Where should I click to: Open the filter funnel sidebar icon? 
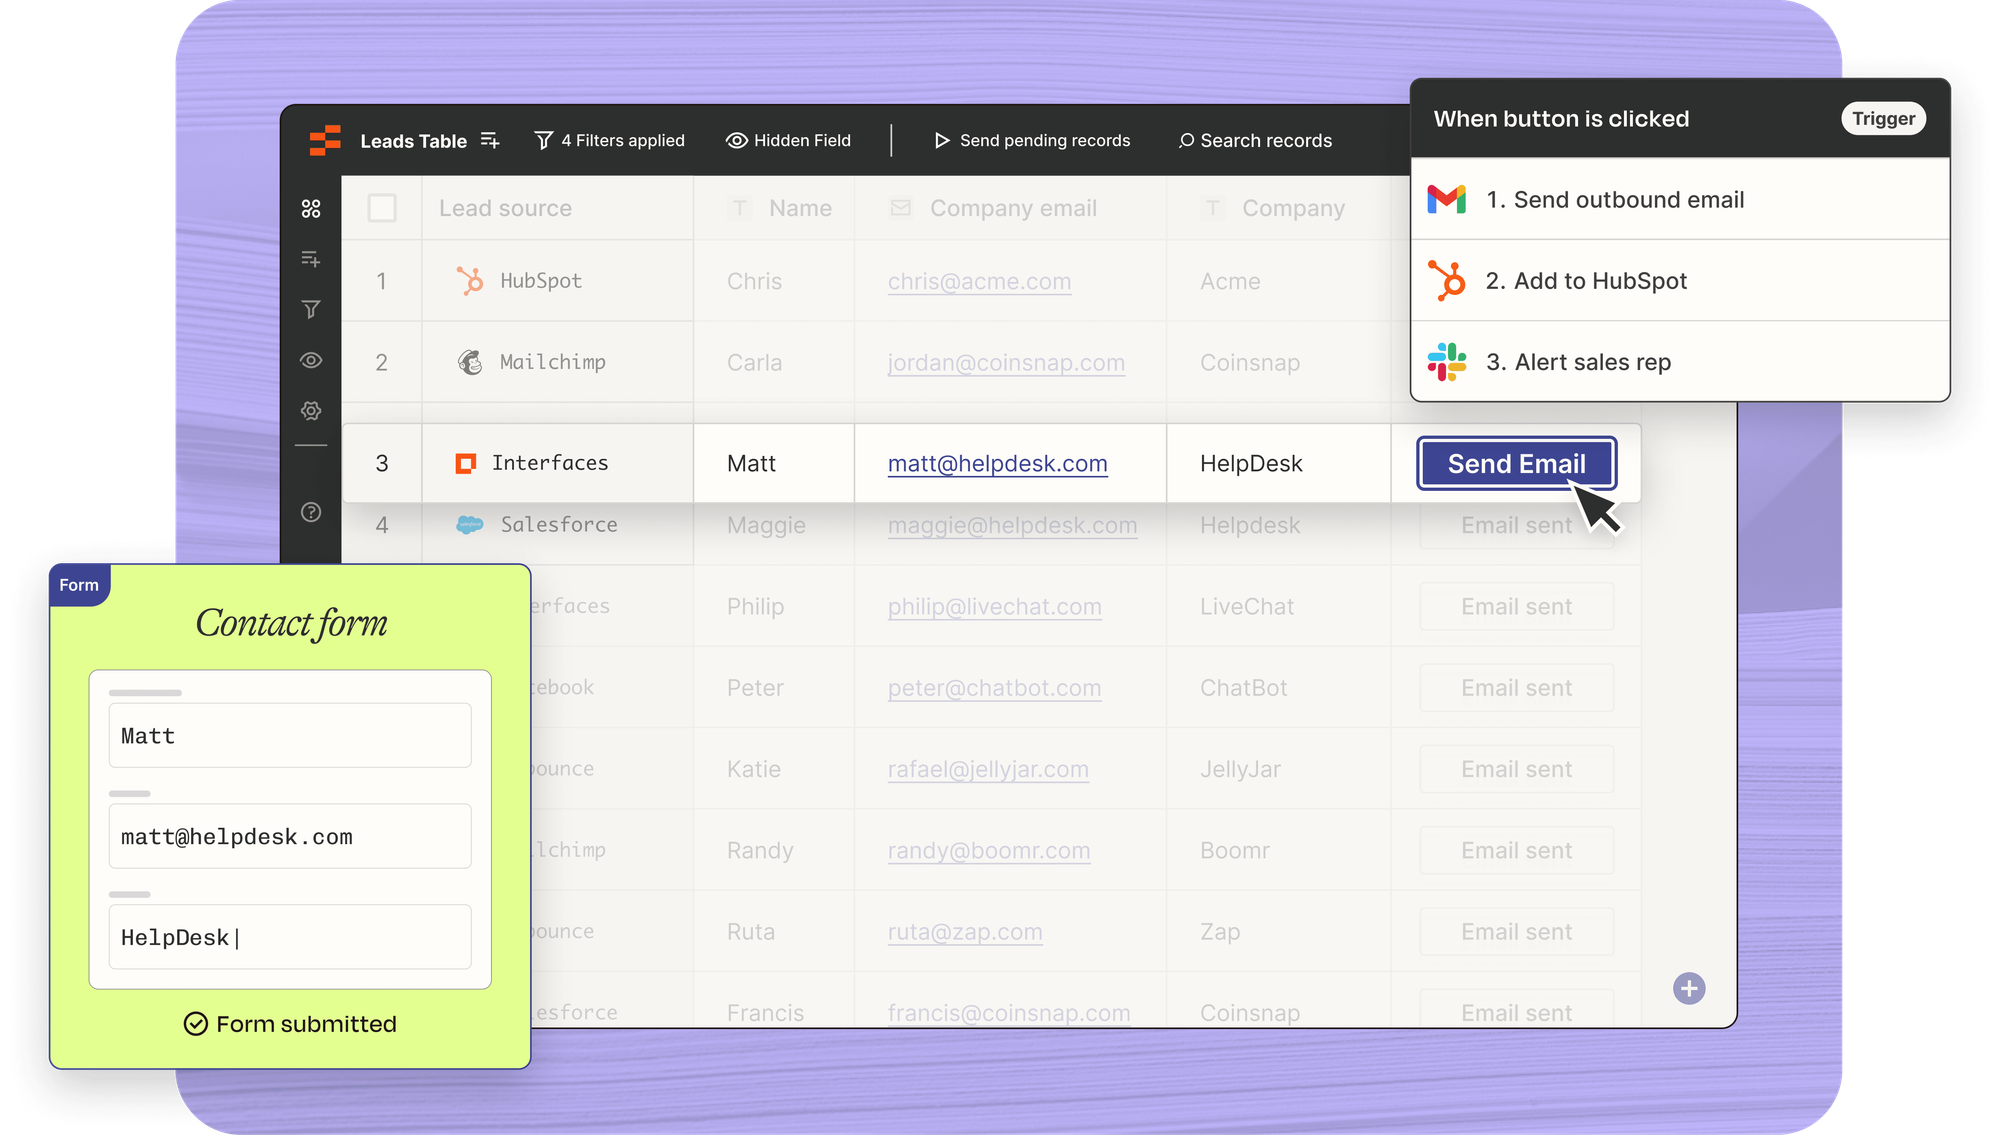(x=311, y=310)
